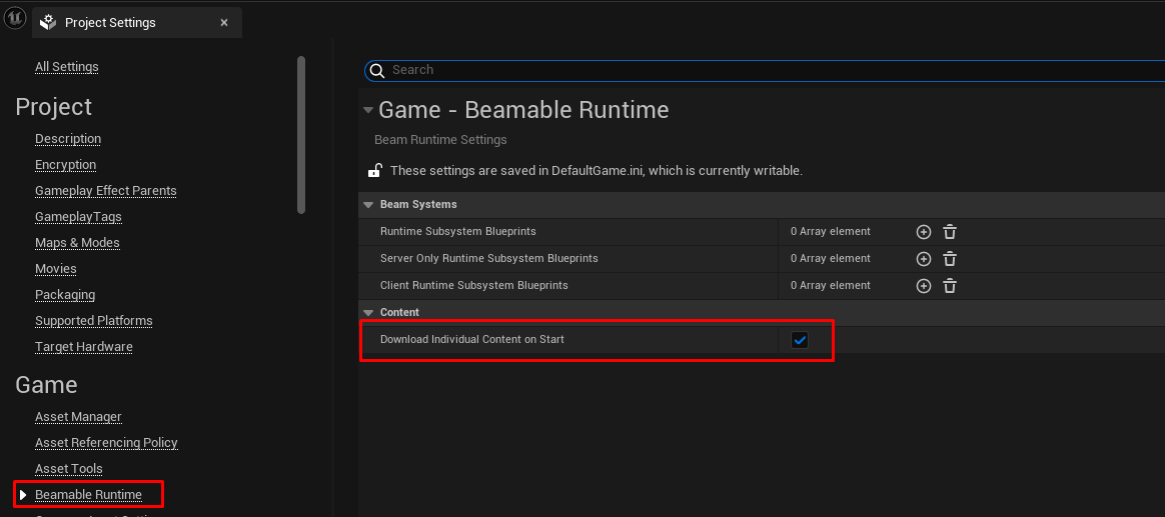
Task: Open the GameplayTags settings page
Action: (78, 217)
